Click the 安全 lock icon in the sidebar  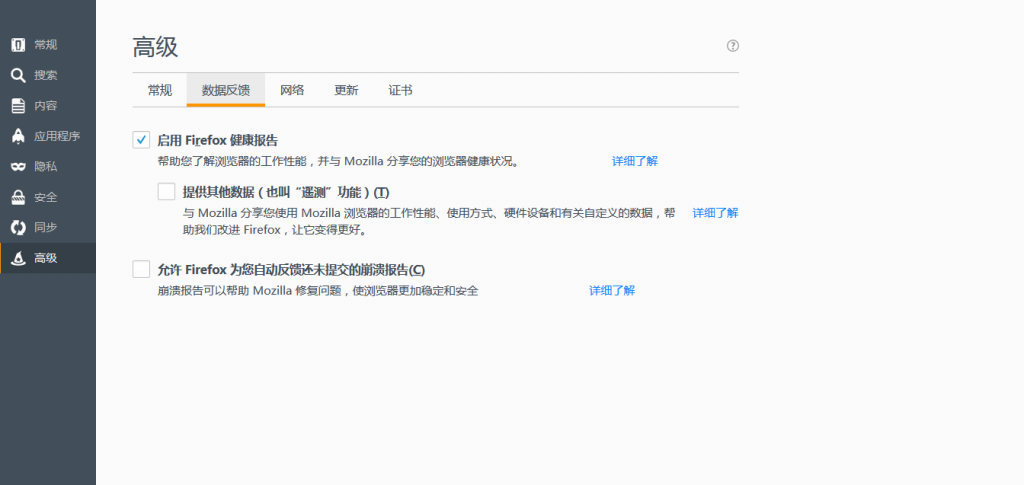18,197
